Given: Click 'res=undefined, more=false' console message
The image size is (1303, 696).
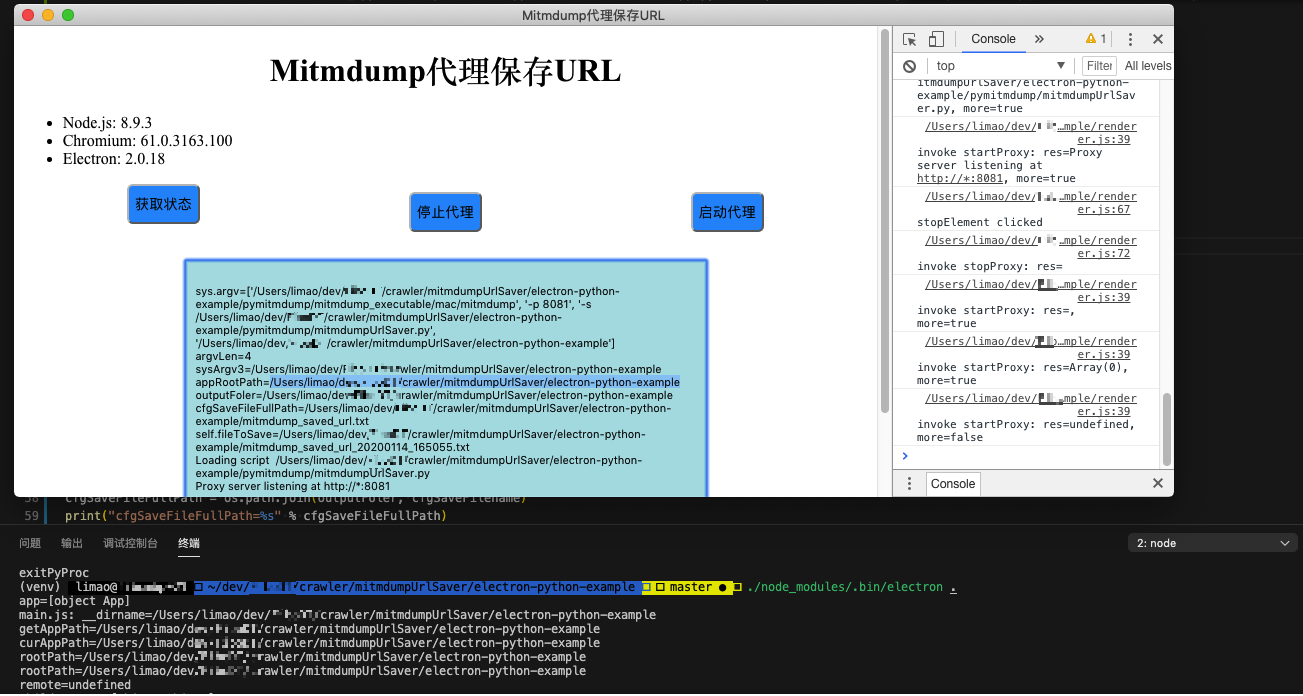Looking at the screenshot, I should click(x=1026, y=431).
